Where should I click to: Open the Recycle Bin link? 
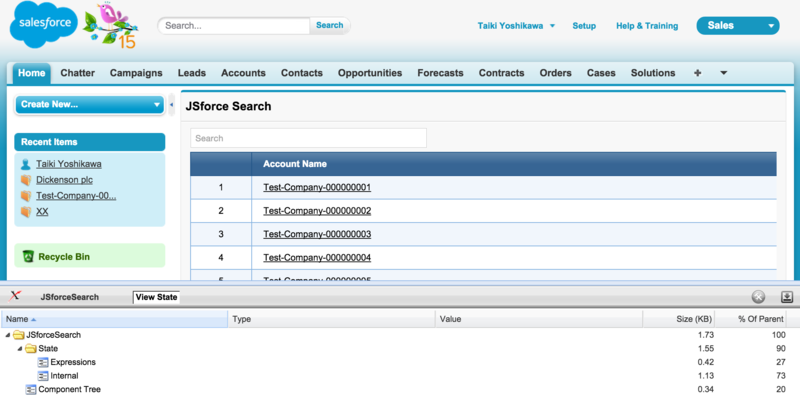[x=64, y=257]
